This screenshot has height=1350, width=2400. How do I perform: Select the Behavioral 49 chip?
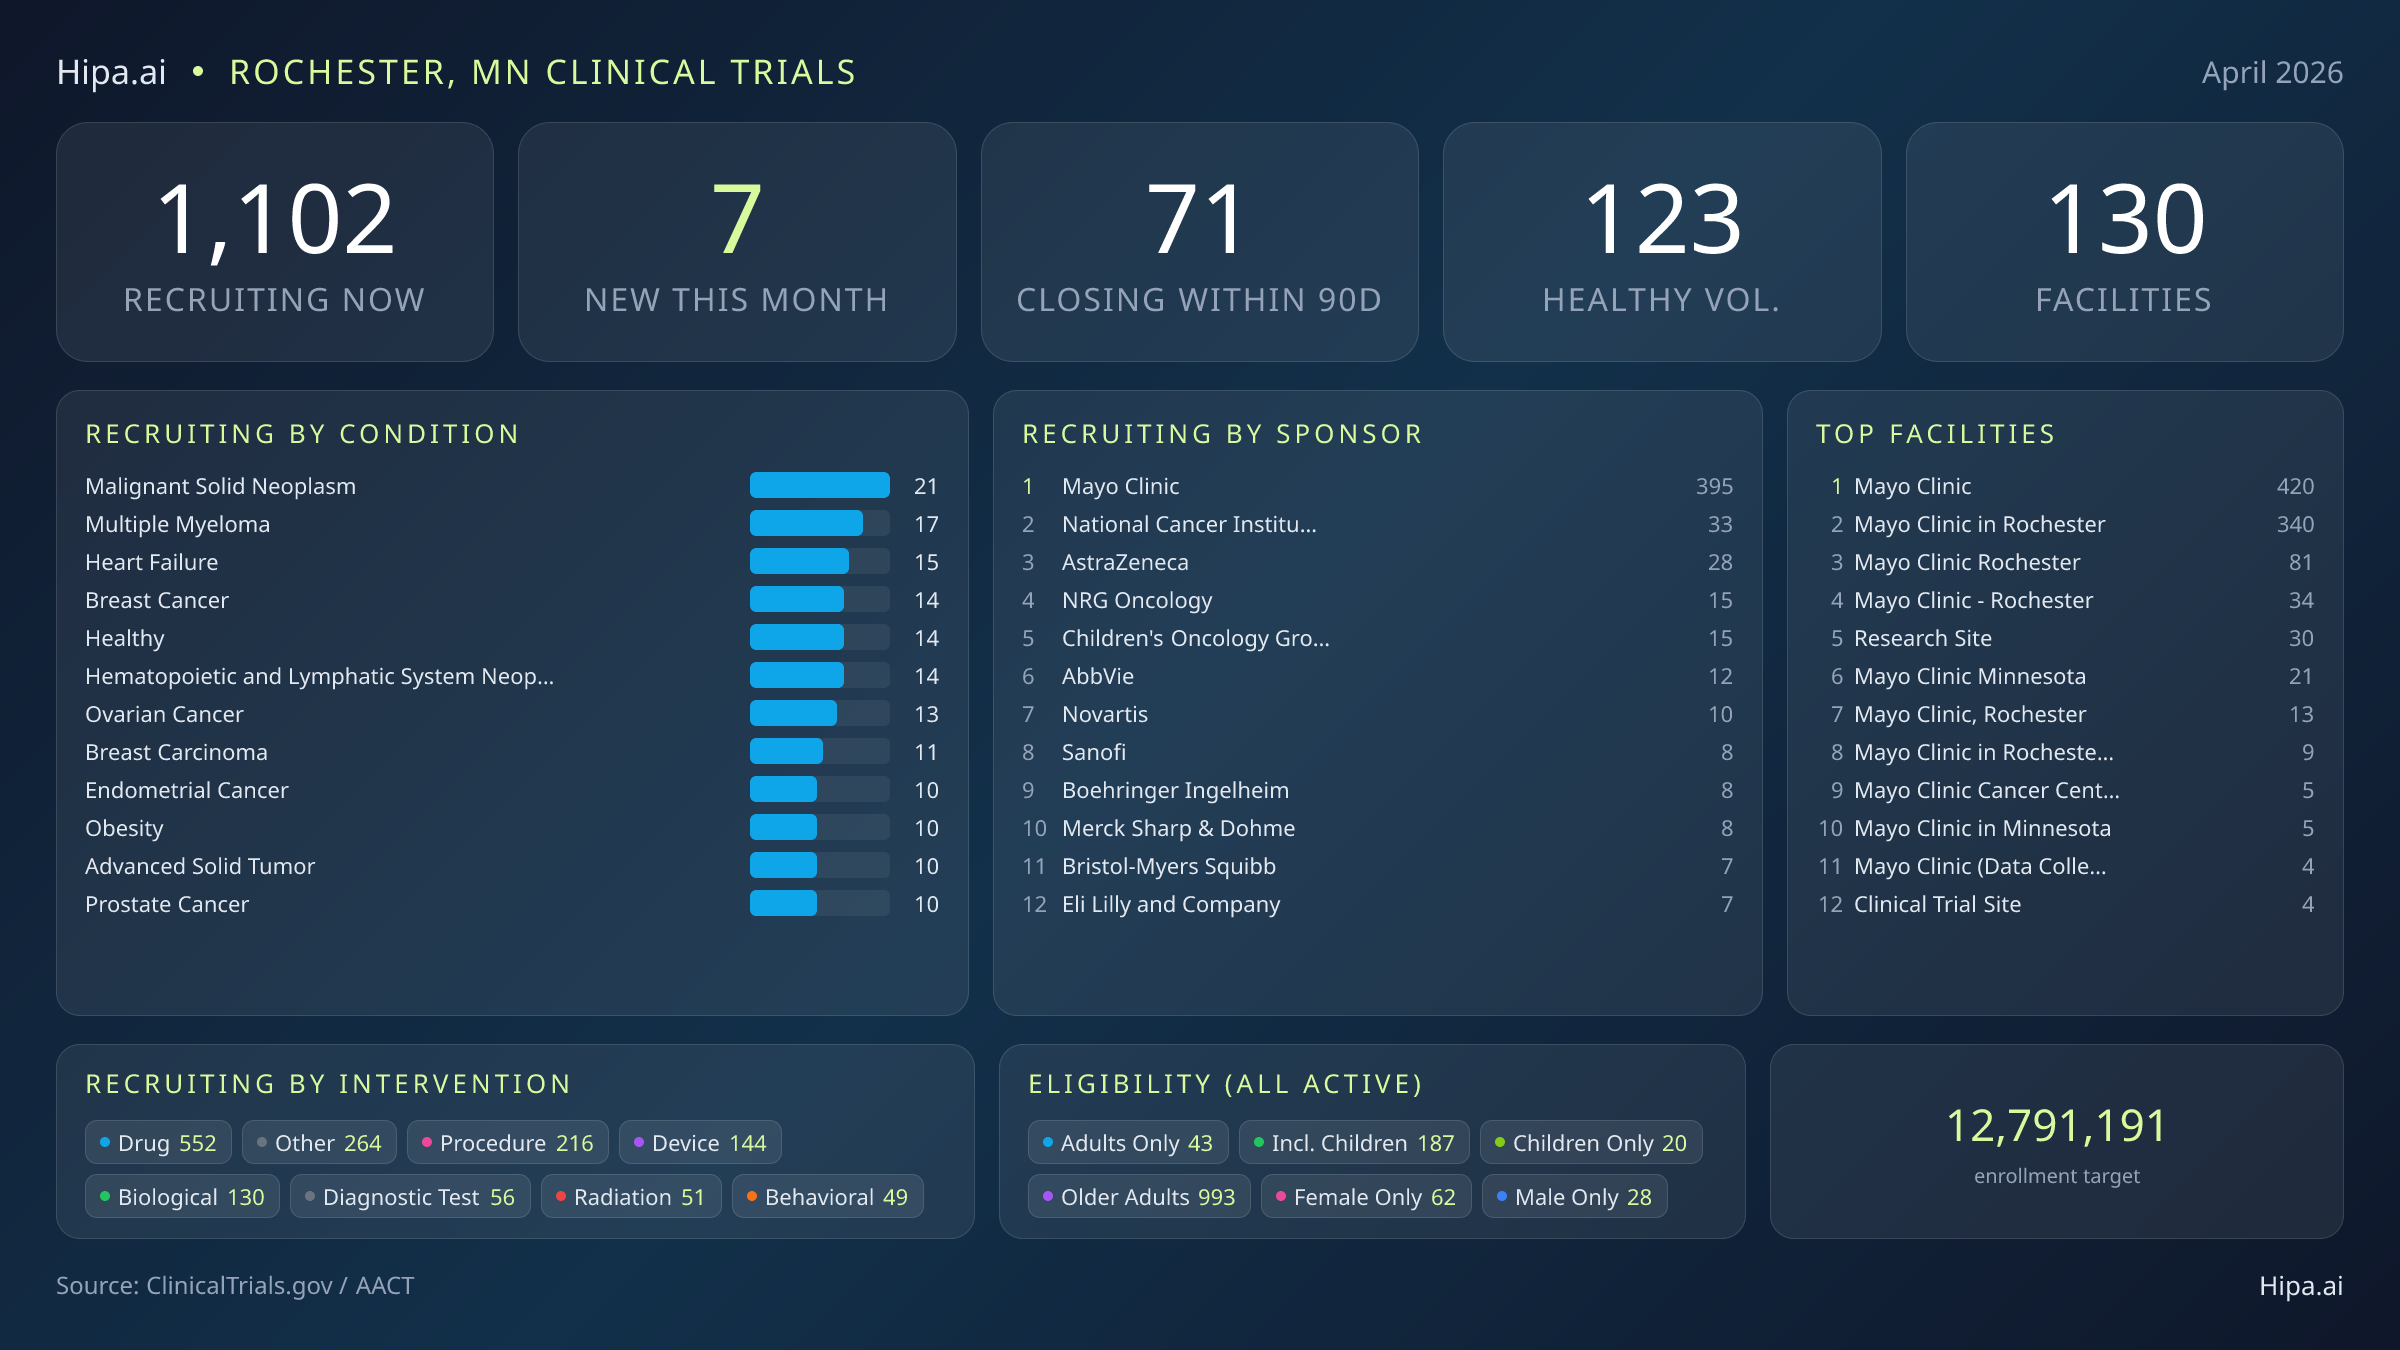point(828,1196)
